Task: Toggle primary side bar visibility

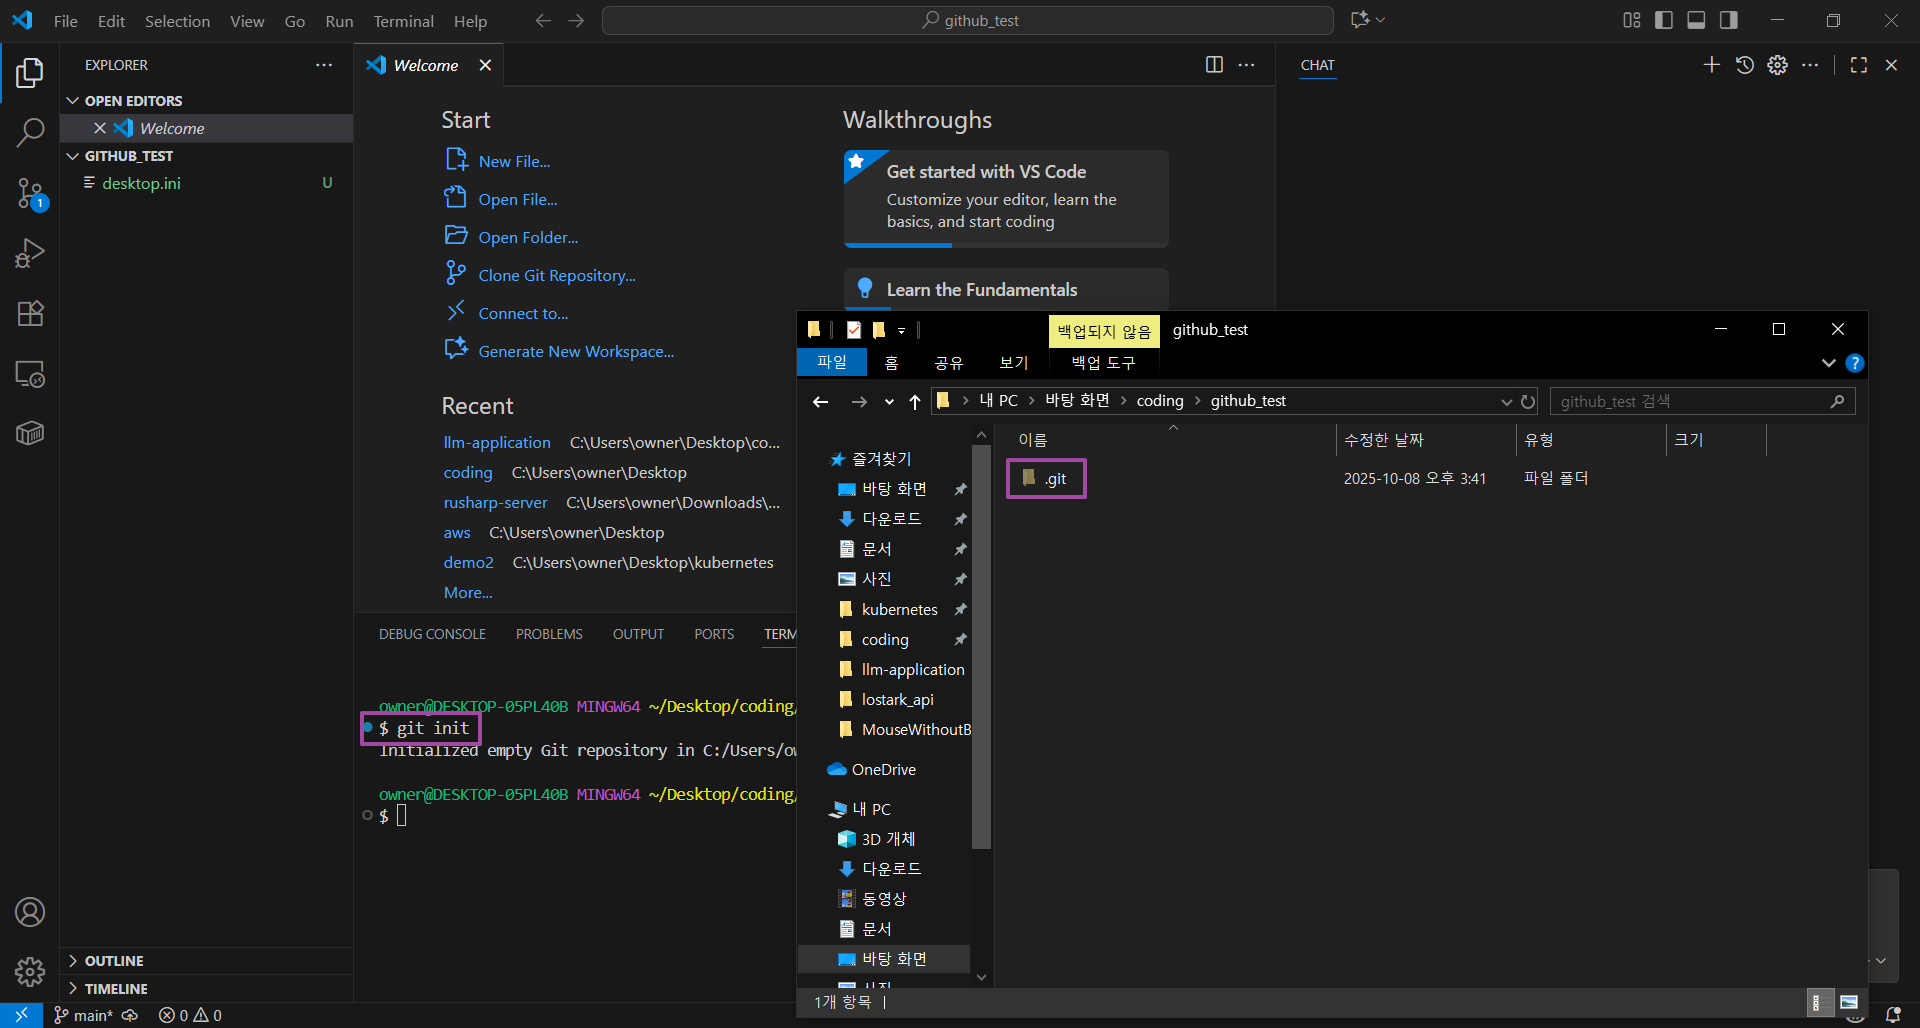Action: [x=1664, y=20]
